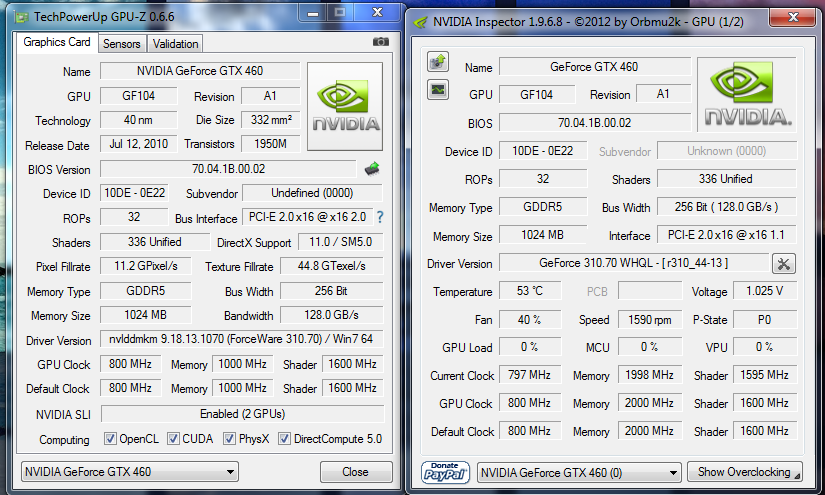The image size is (825, 495).
Task: Open the NVIDIA Inspector GPU selection dropdown
Action: click(x=579, y=472)
